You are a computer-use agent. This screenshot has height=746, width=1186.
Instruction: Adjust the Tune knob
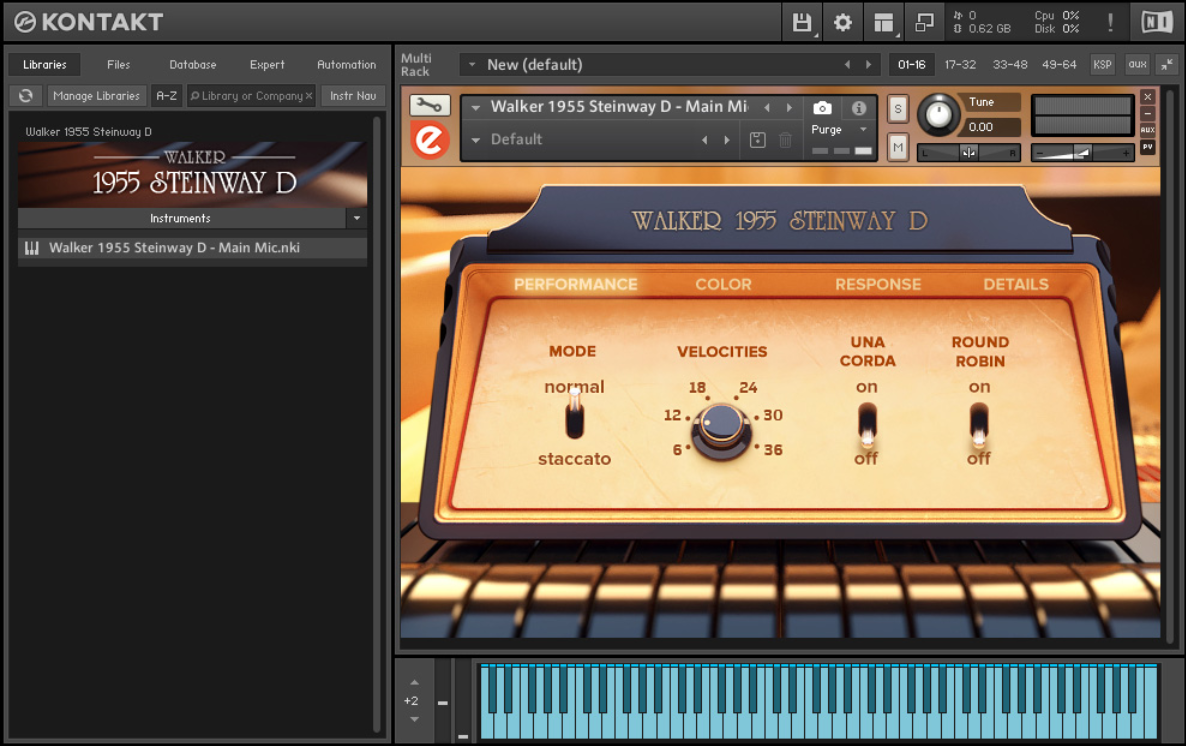coord(939,115)
